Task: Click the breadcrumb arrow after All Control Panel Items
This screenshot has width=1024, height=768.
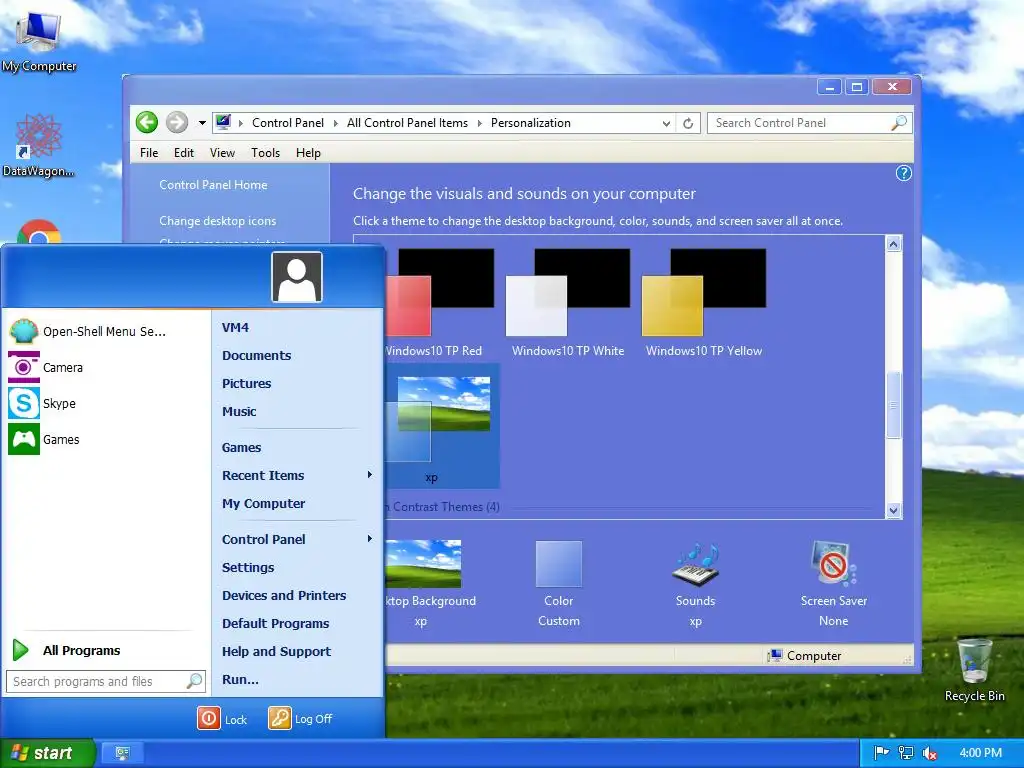Action: (479, 123)
